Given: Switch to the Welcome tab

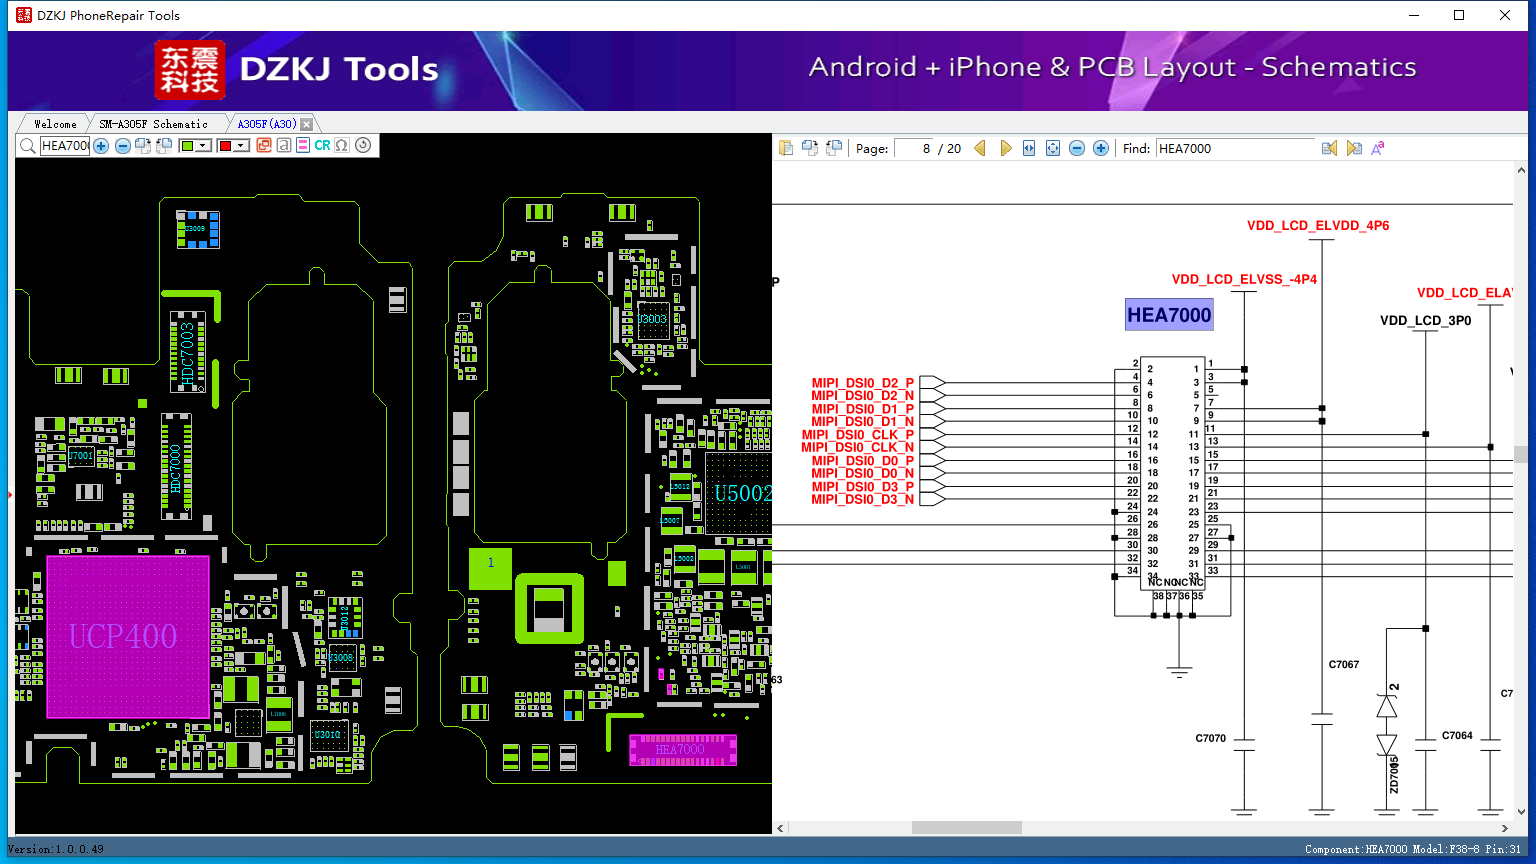Looking at the screenshot, I should (x=55, y=124).
